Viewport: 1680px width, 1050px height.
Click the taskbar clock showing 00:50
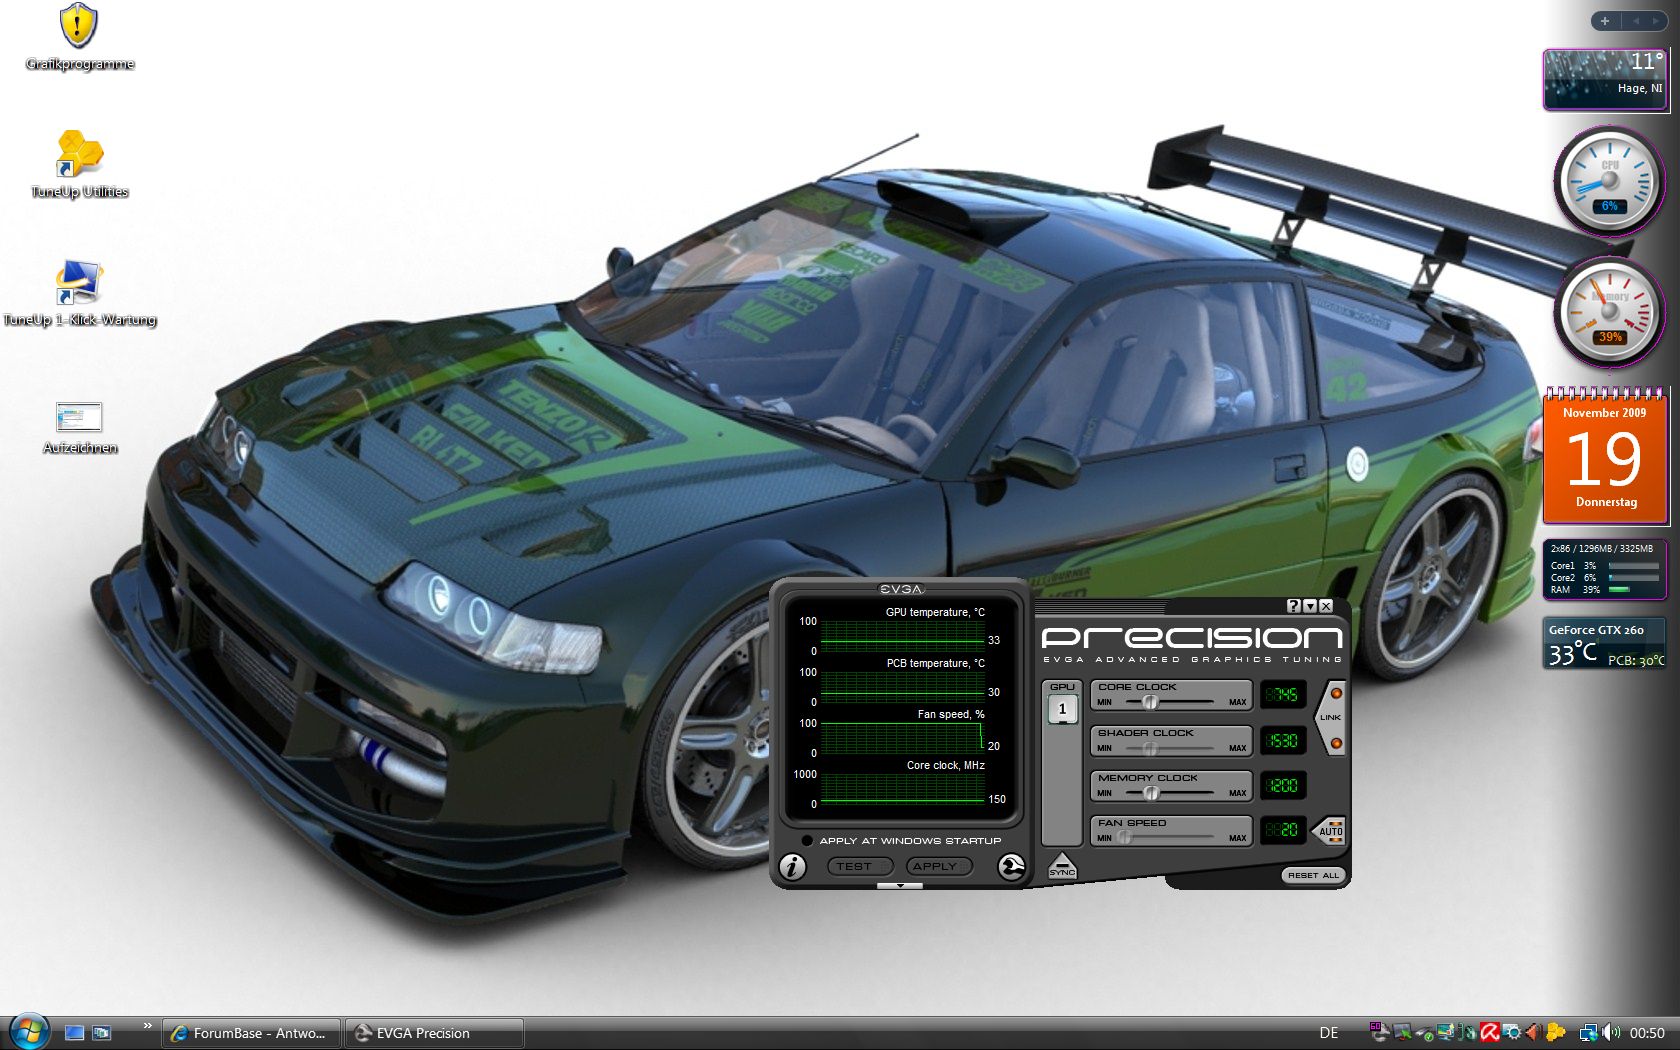1647,1033
